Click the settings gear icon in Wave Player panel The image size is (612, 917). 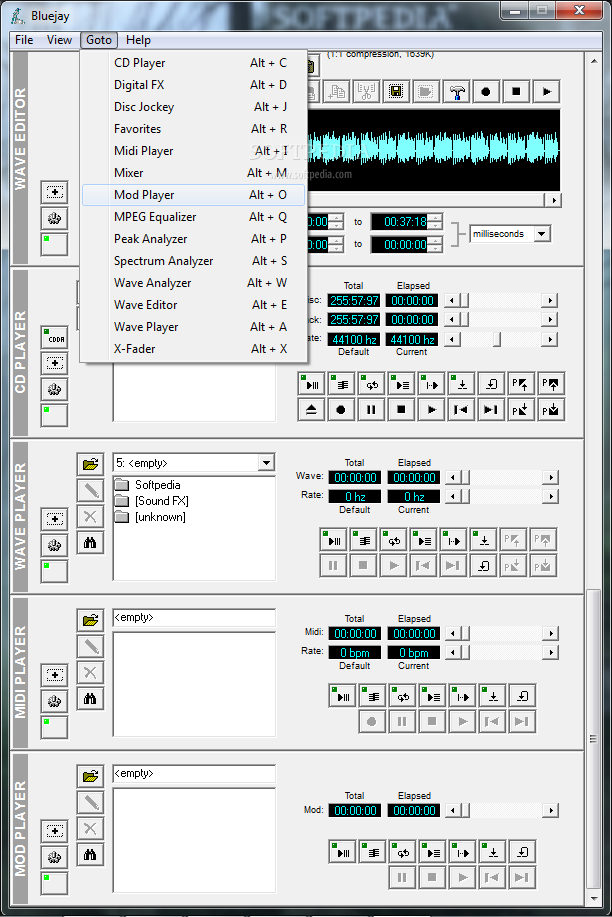(x=54, y=545)
